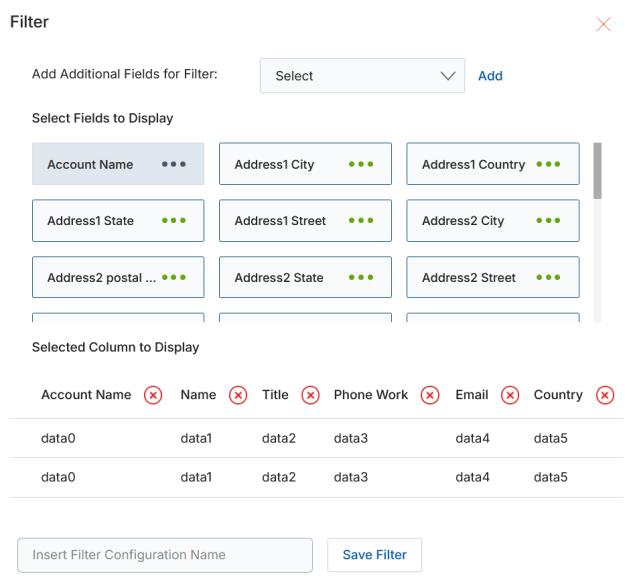Click data5 in the second data row
625x588 pixels.
tap(550, 477)
